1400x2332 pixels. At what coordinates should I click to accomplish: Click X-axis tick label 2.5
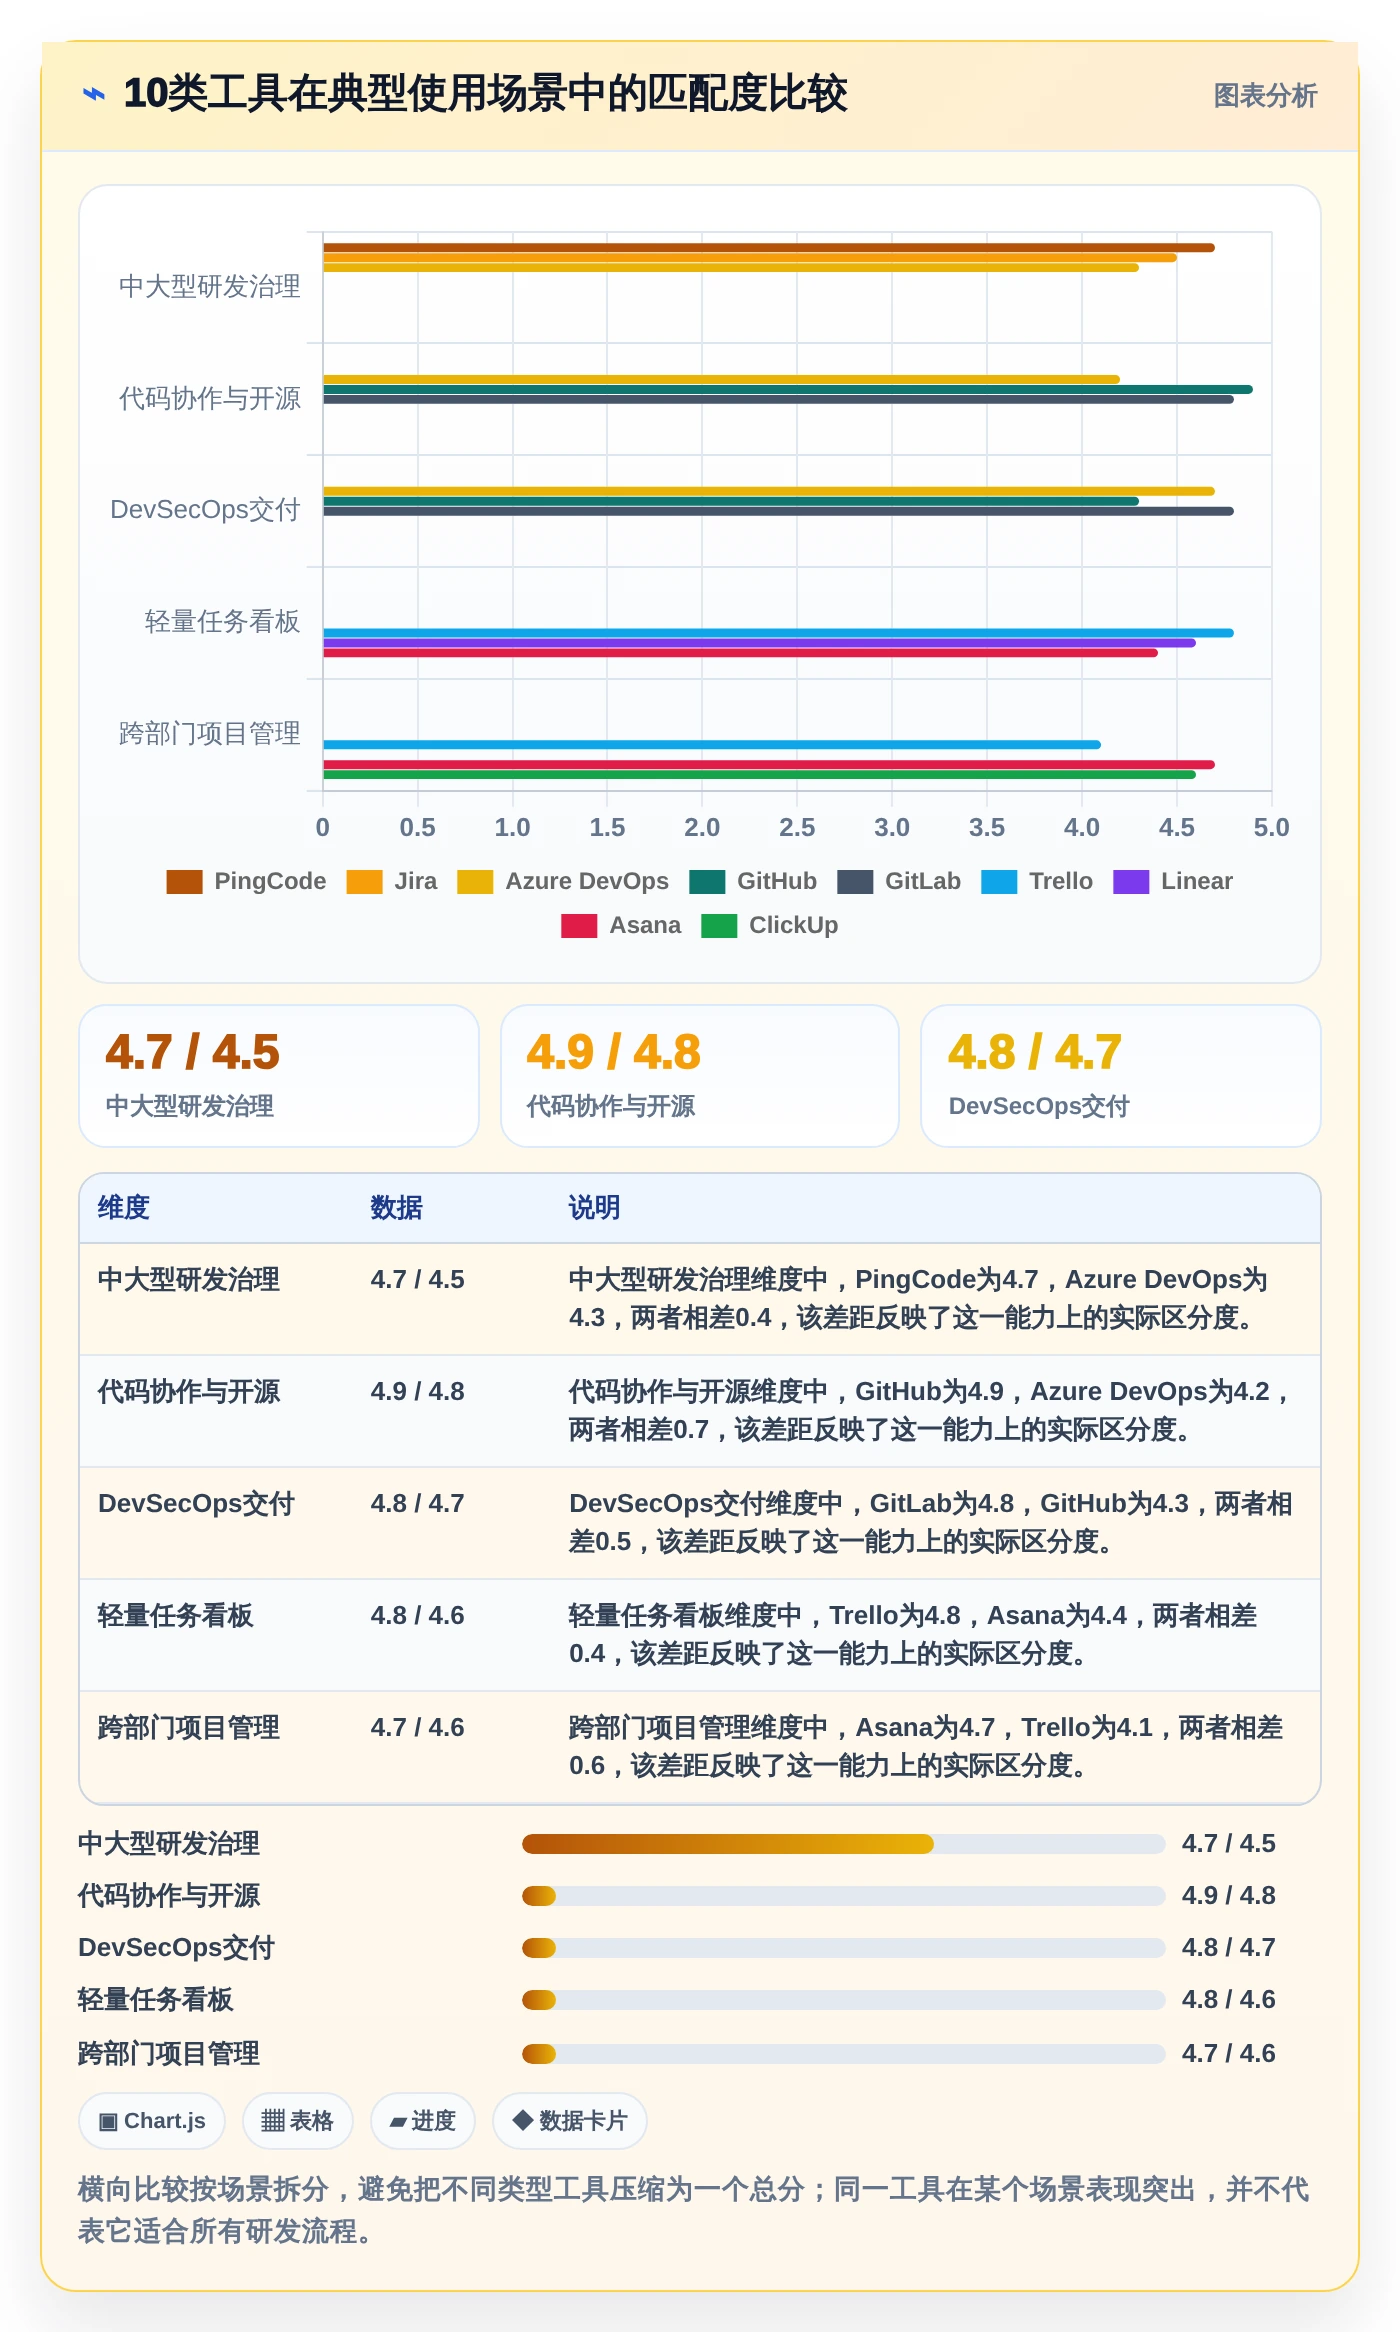click(x=797, y=828)
